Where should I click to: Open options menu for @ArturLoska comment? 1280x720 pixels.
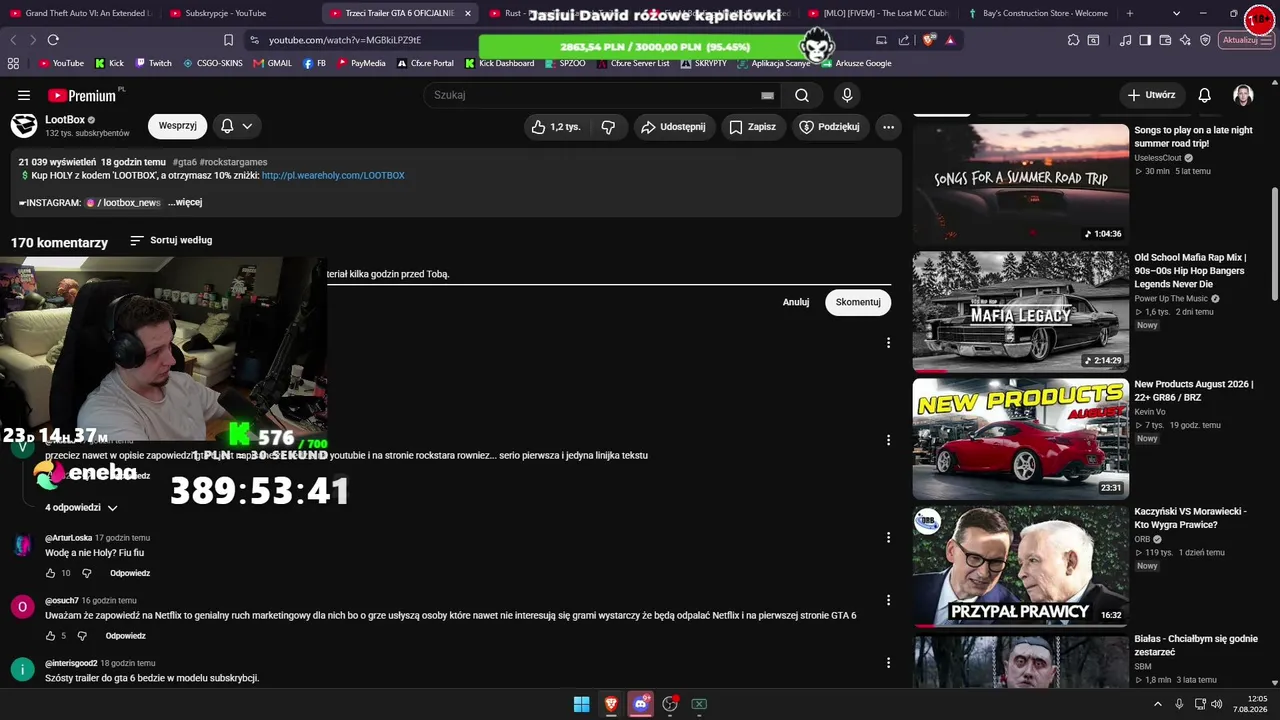point(888,537)
